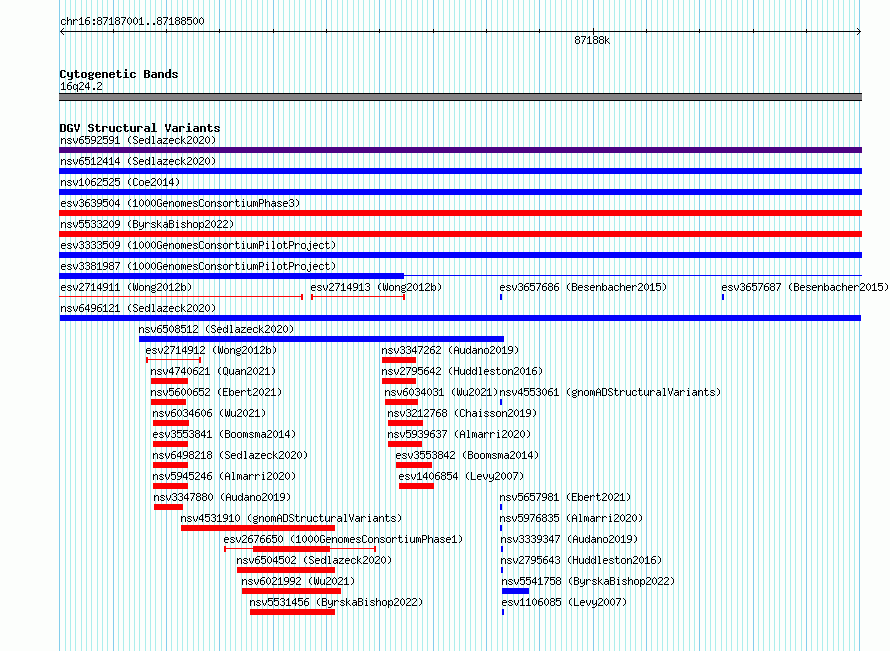Screen dimensions: 890x651
Task: Click nsv5976835 (Almarri2020) label
Action: (x=571, y=518)
